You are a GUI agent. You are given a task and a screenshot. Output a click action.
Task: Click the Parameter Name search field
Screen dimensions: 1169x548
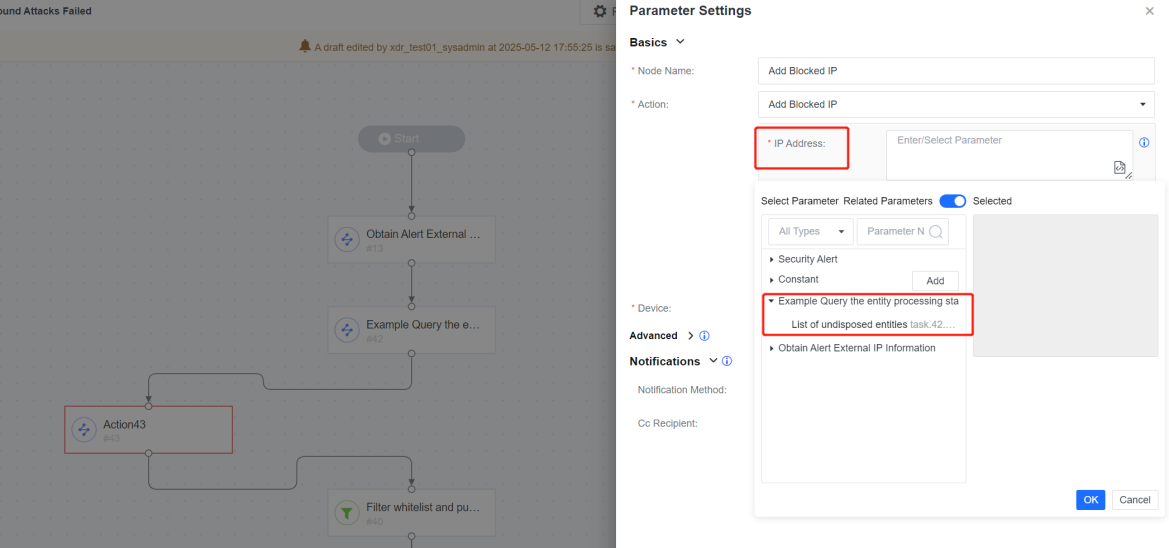click(903, 231)
